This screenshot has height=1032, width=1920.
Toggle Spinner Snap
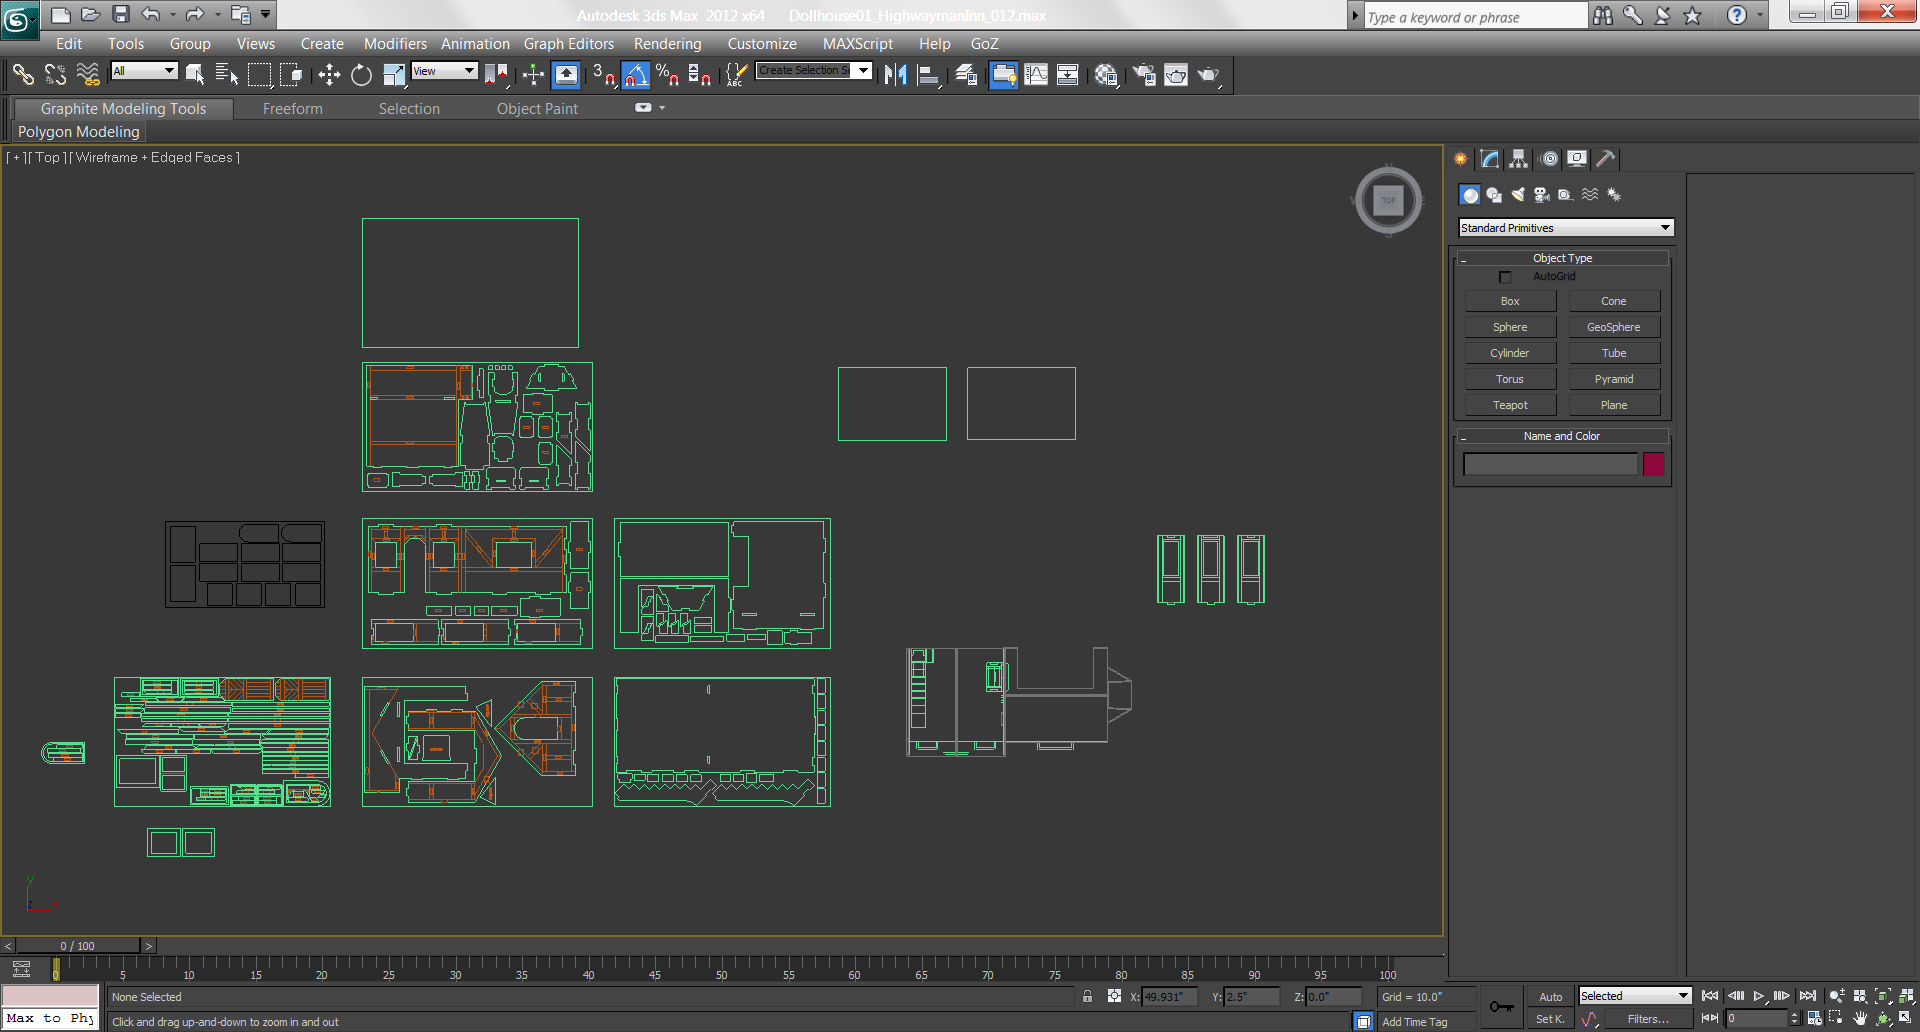(699, 75)
